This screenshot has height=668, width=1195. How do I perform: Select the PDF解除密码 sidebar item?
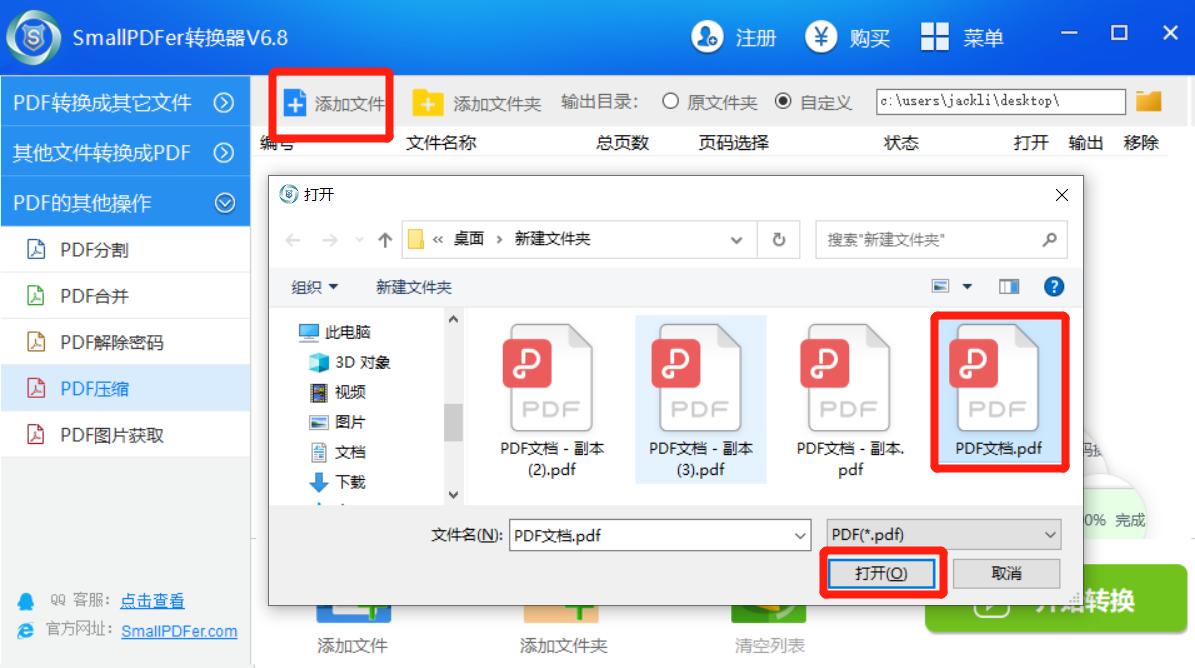tap(125, 342)
